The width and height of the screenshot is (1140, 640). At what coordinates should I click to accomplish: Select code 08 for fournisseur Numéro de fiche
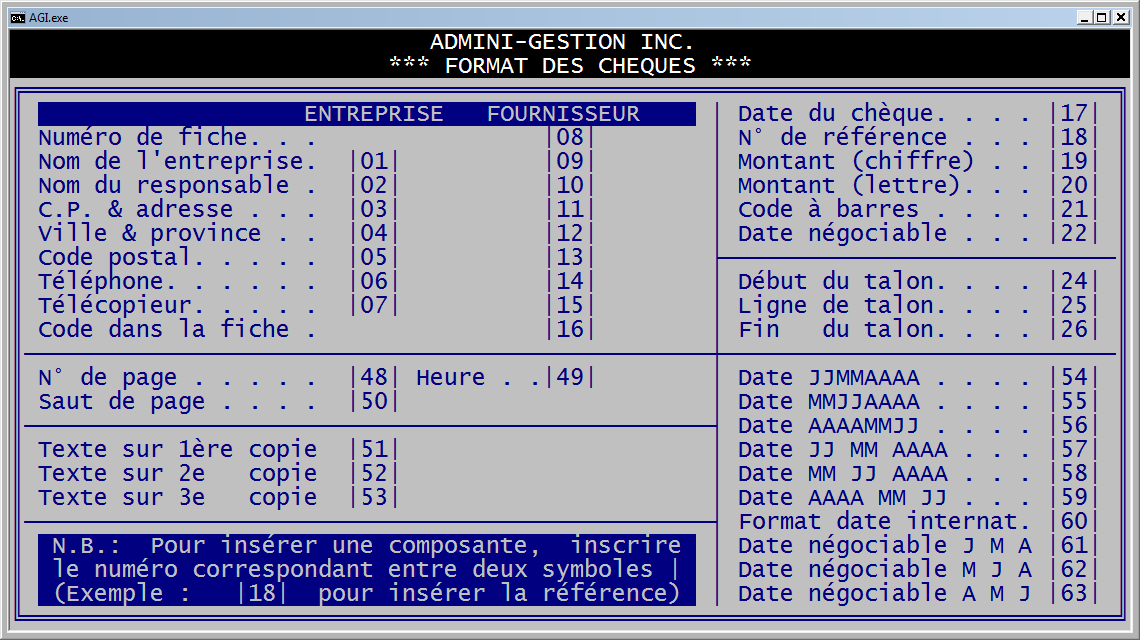[x=570, y=138]
